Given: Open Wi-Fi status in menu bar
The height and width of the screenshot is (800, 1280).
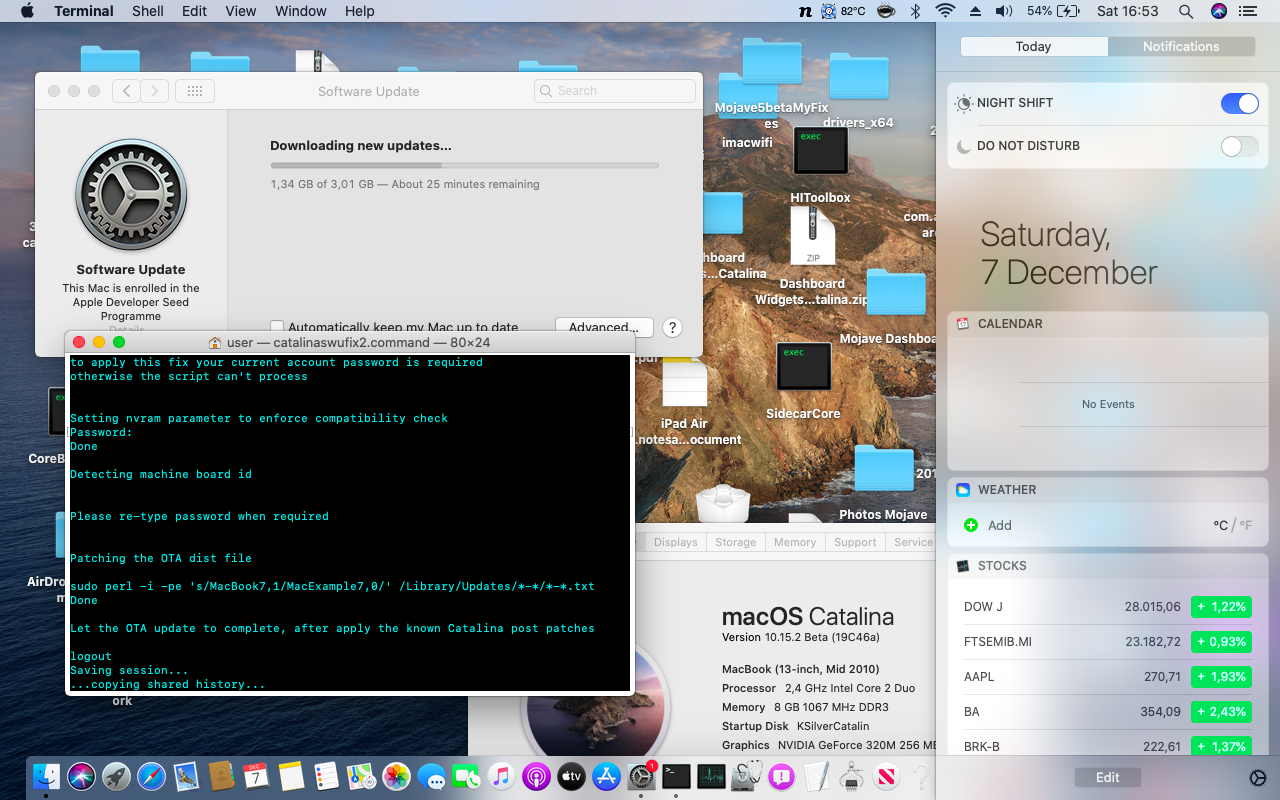Looking at the screenshot, I should pos(945,11).
